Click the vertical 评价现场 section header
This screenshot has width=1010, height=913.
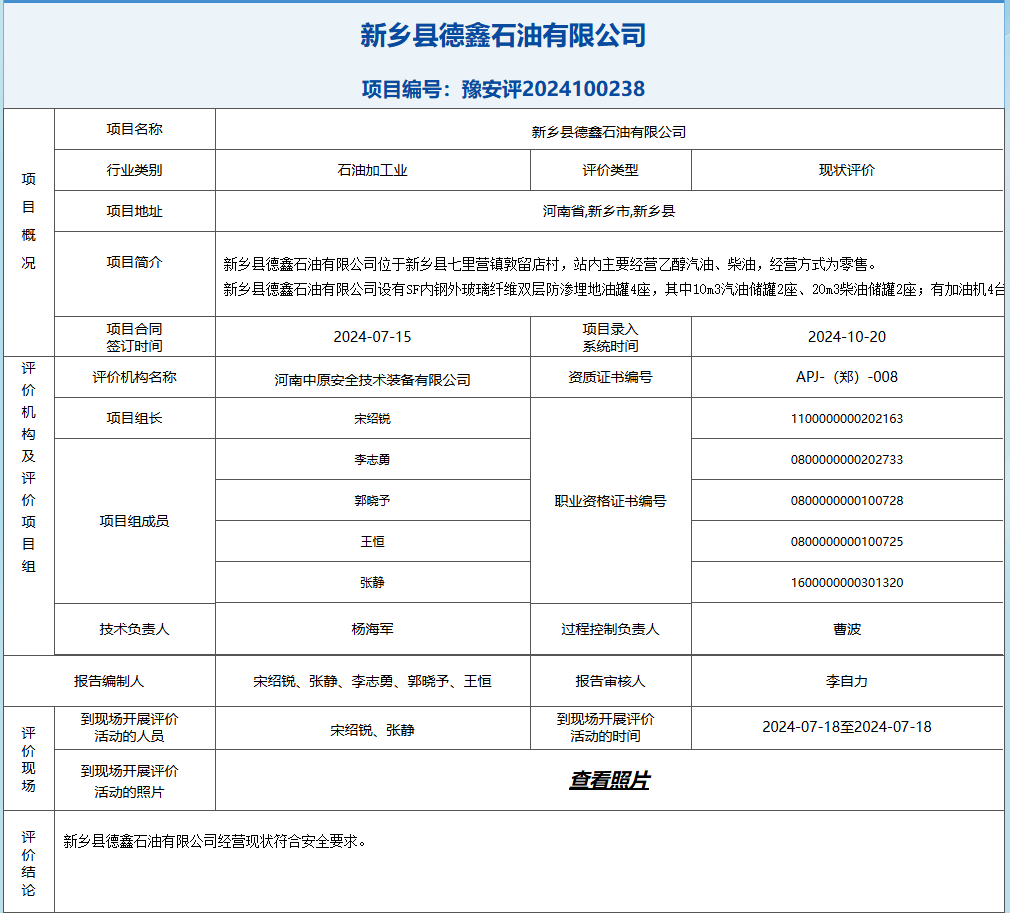point(28,759)
